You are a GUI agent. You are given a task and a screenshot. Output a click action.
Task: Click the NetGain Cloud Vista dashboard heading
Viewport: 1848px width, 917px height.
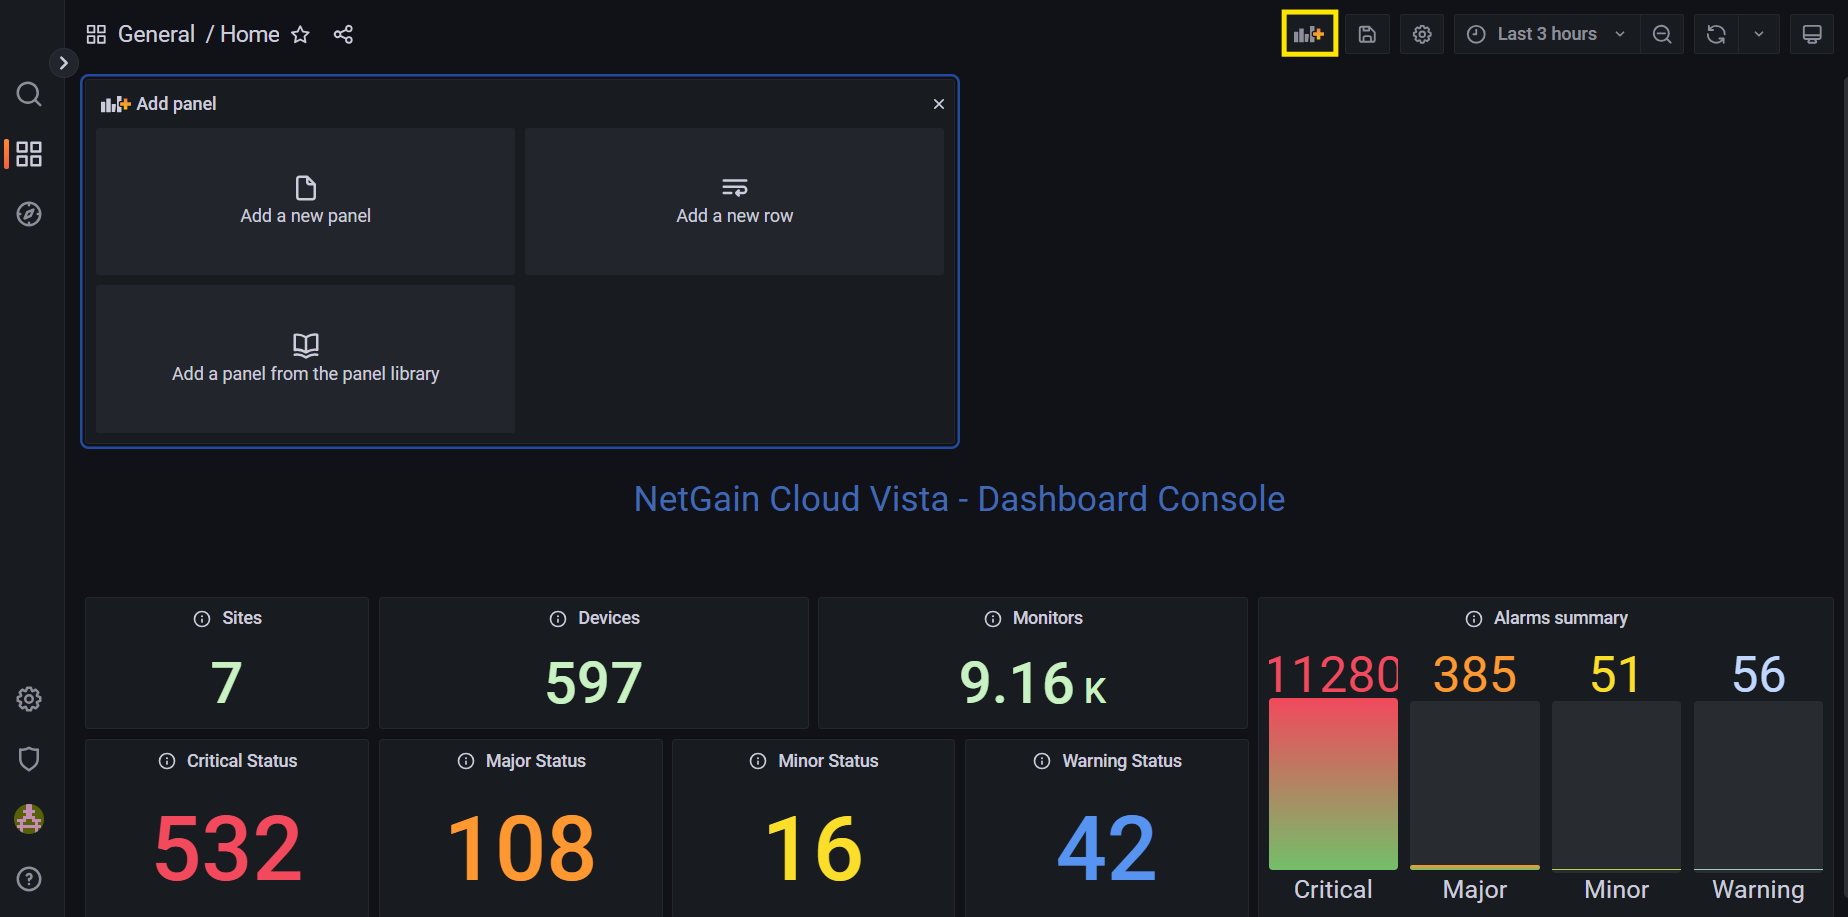[959, 499]
